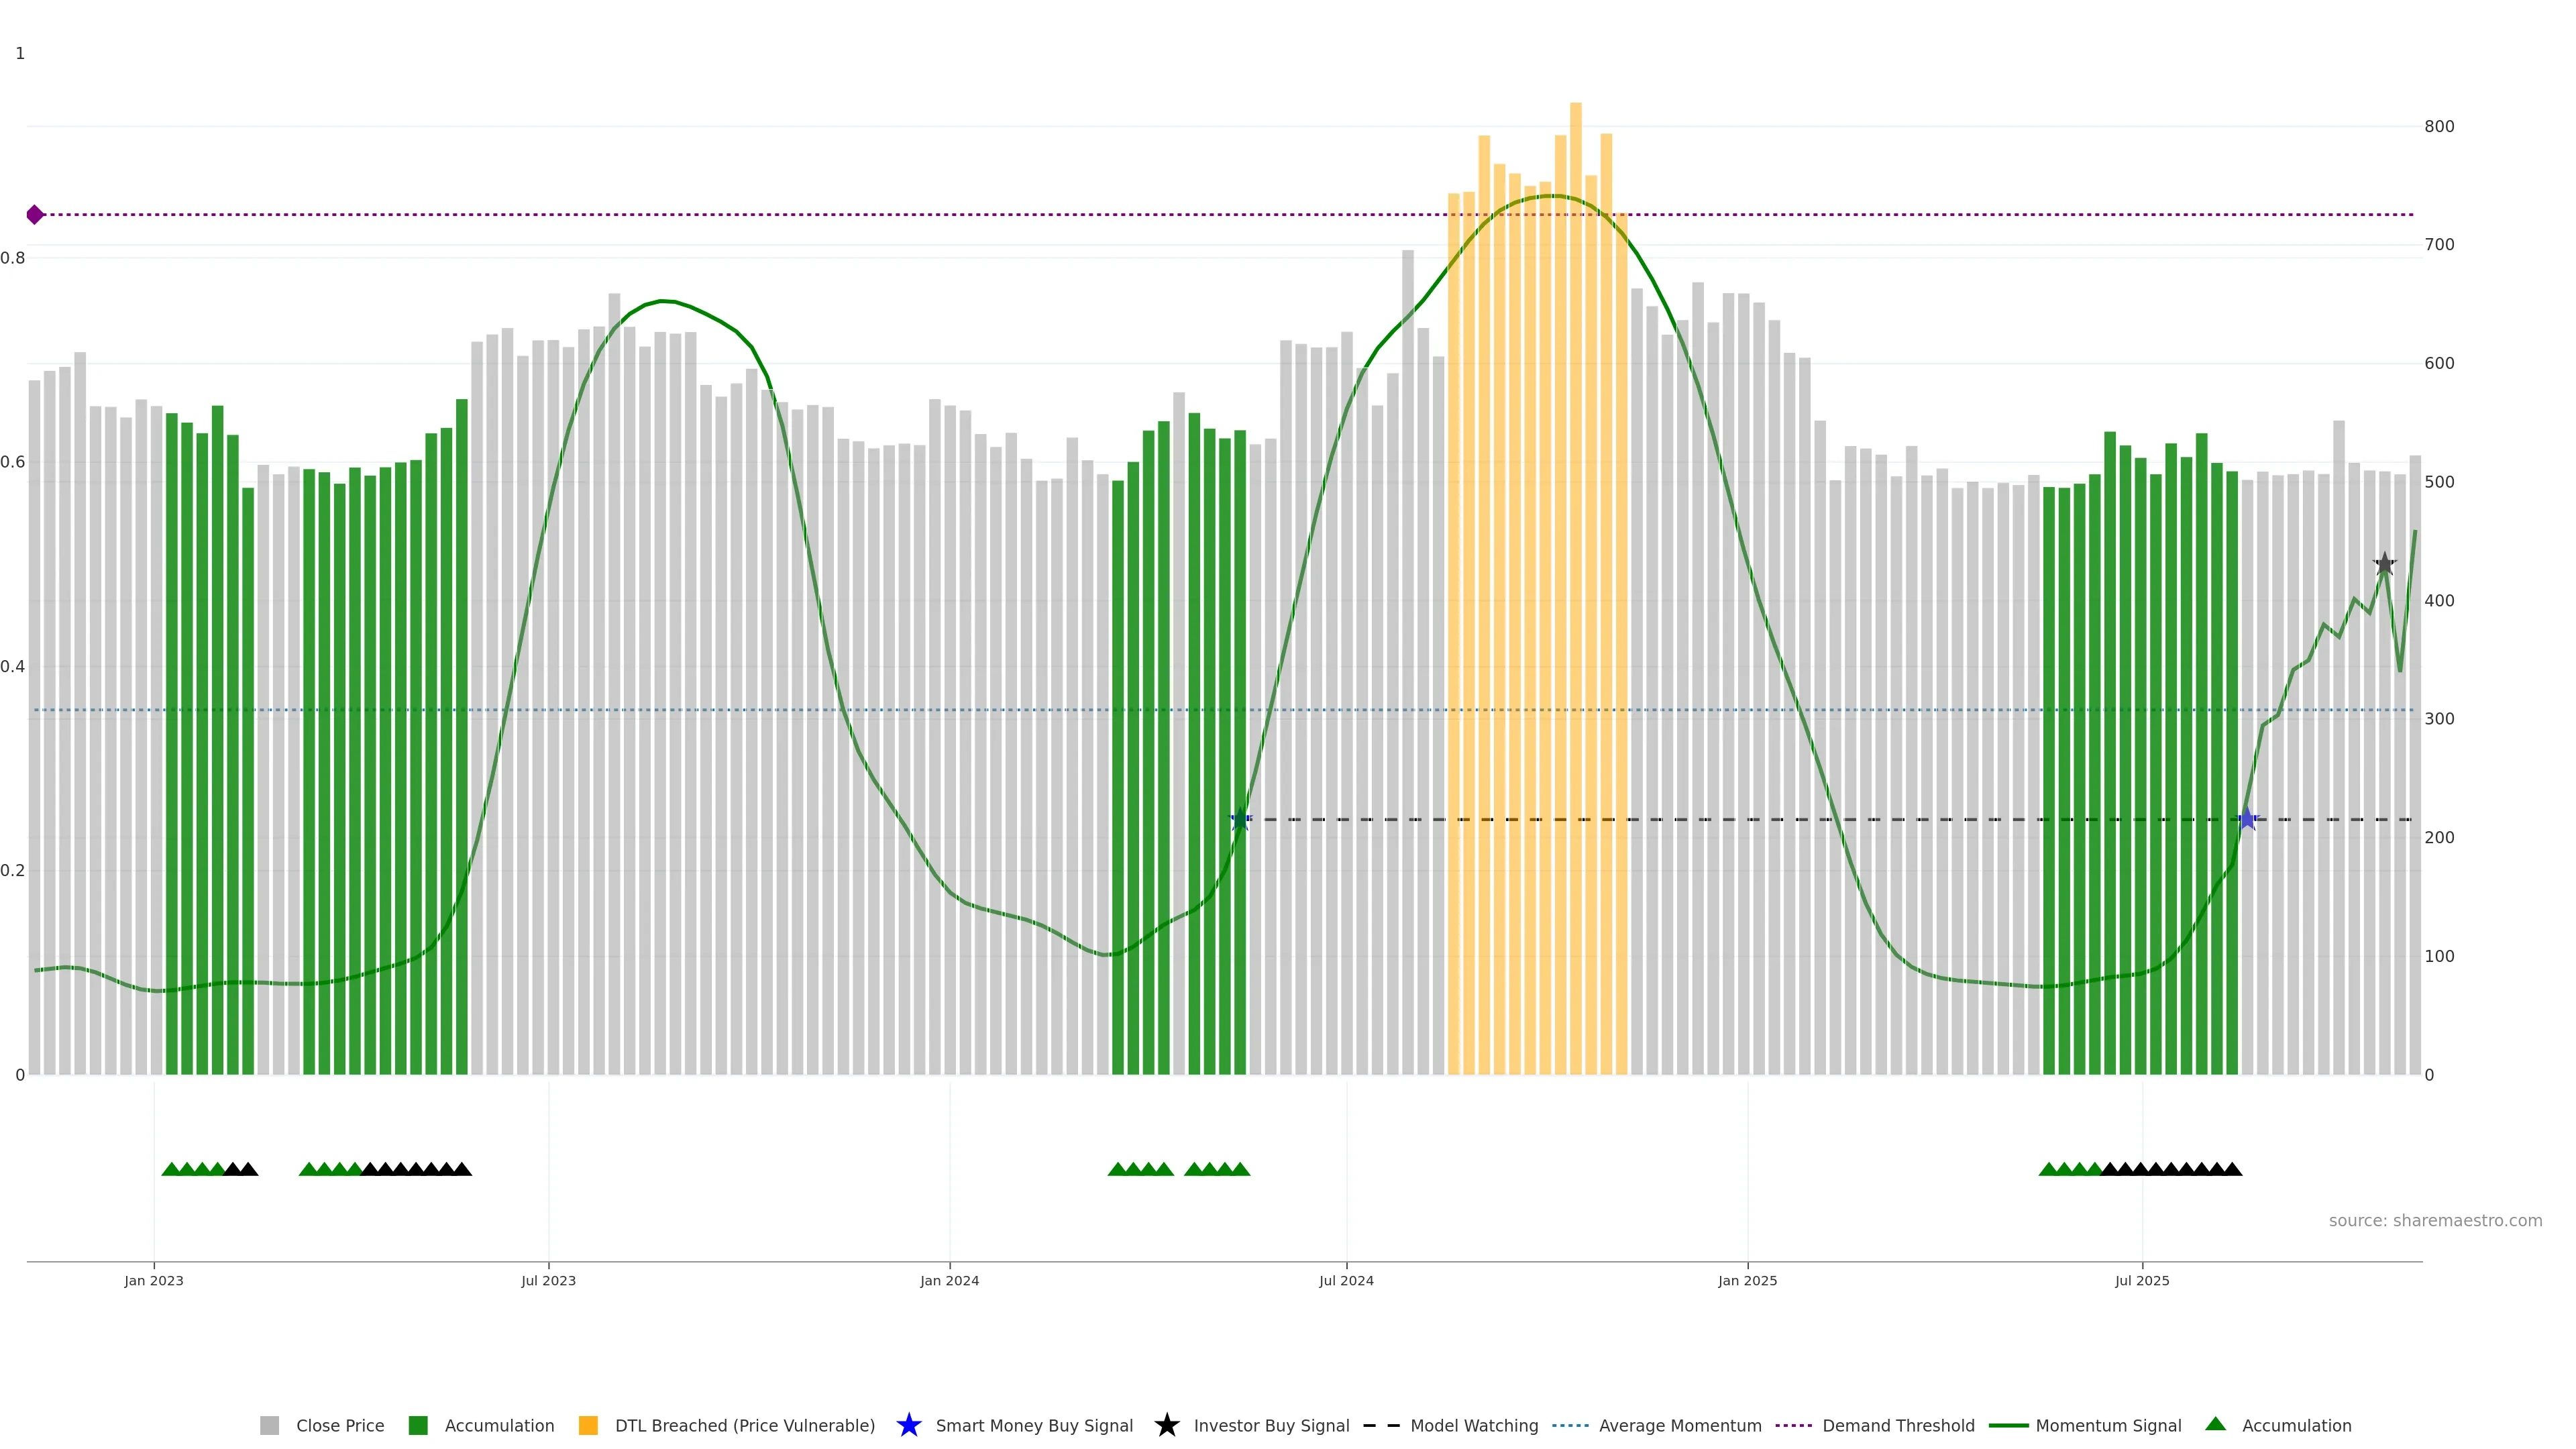The height and width of the screenshot is (1449, 2576).
Task: Toggle DTL Breached (Price Vulnerable) legend entry
Action: coord(588,1426)
